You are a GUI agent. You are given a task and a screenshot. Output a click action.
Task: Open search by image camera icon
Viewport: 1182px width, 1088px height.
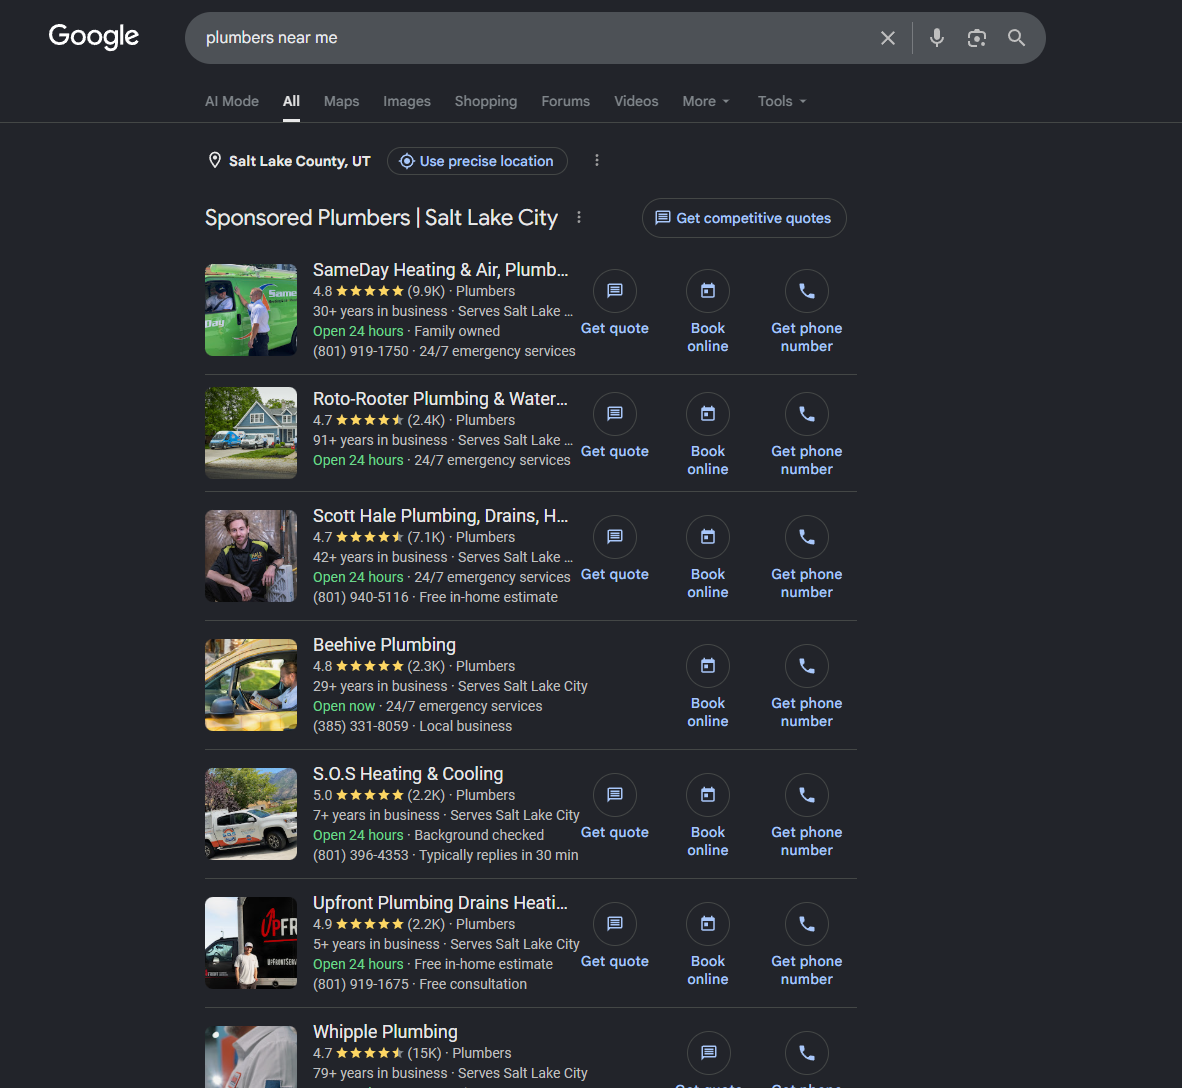977,38
